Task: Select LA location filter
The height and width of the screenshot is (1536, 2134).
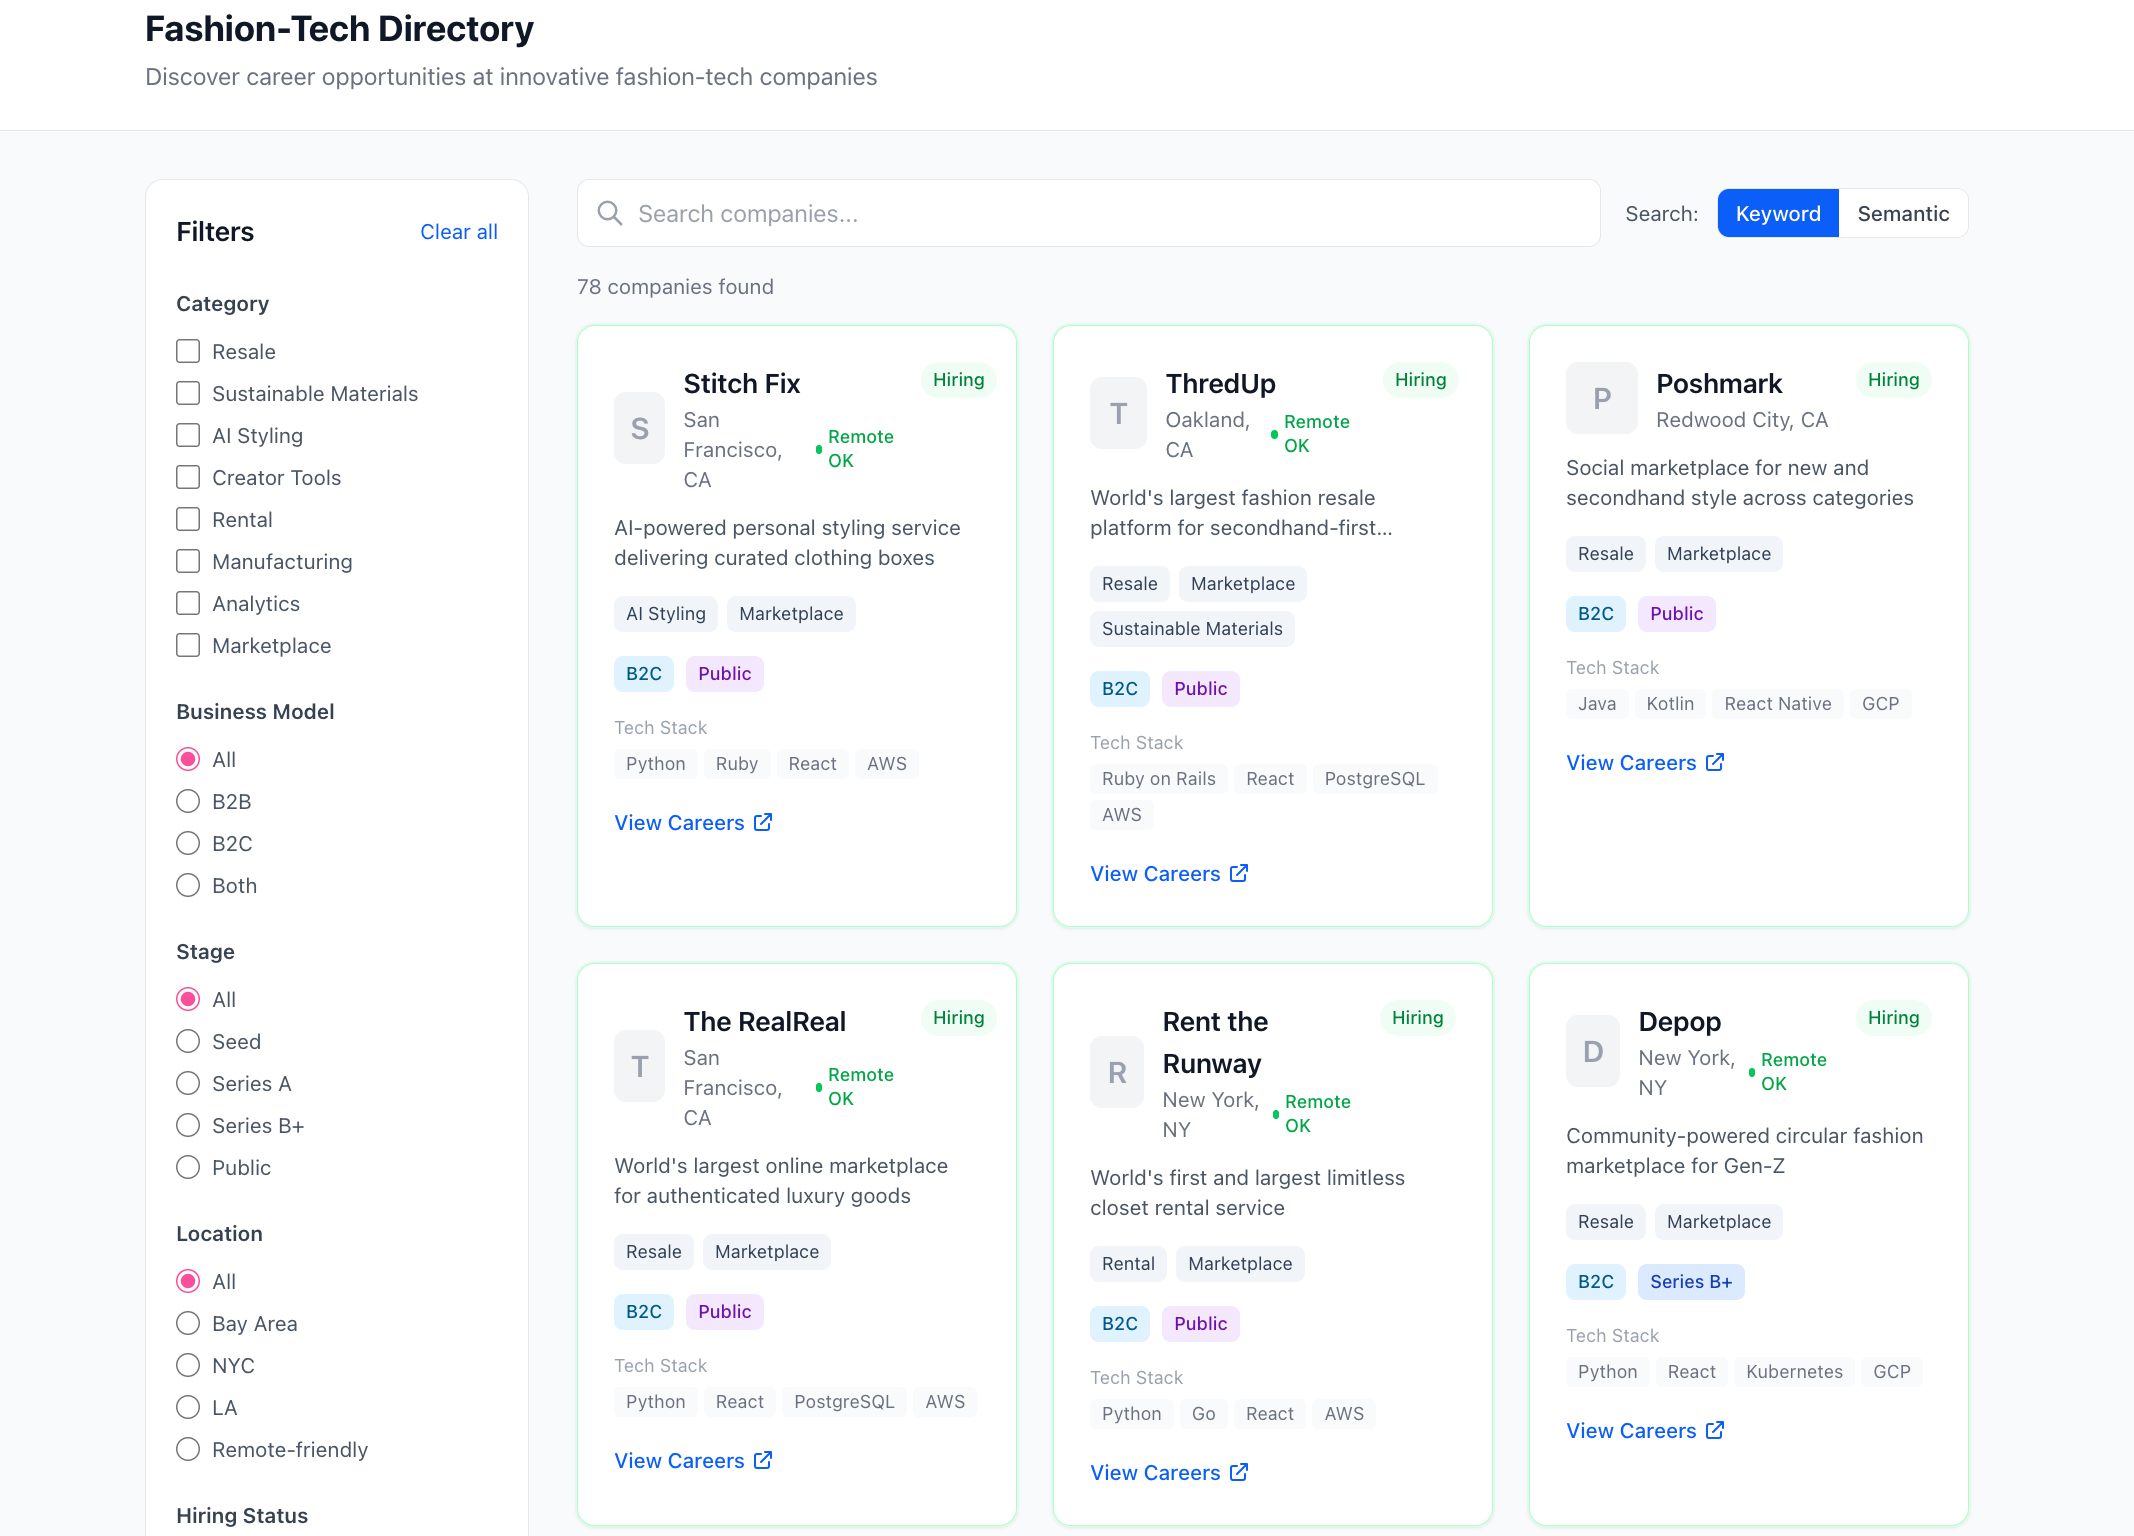Action: point(188,1407)
